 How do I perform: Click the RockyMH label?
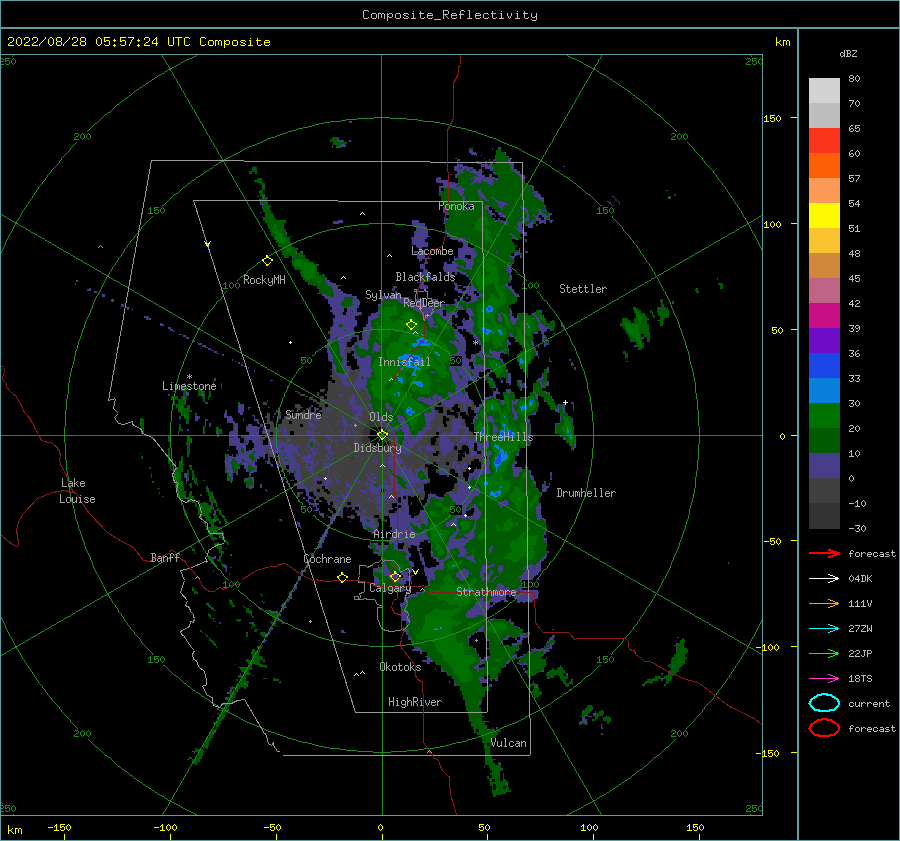tap(264, 280)
